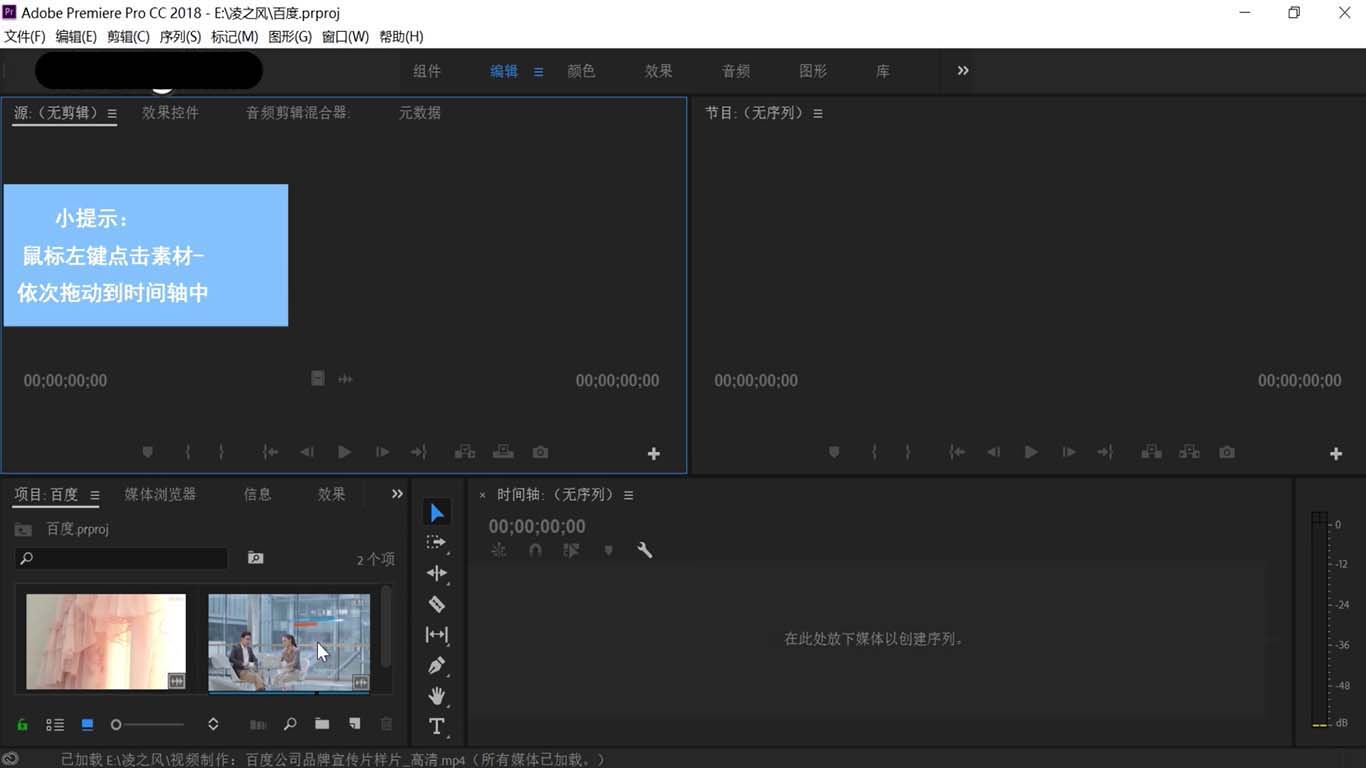Click the Button Editor plus in program monitor

click(1335, 453)
